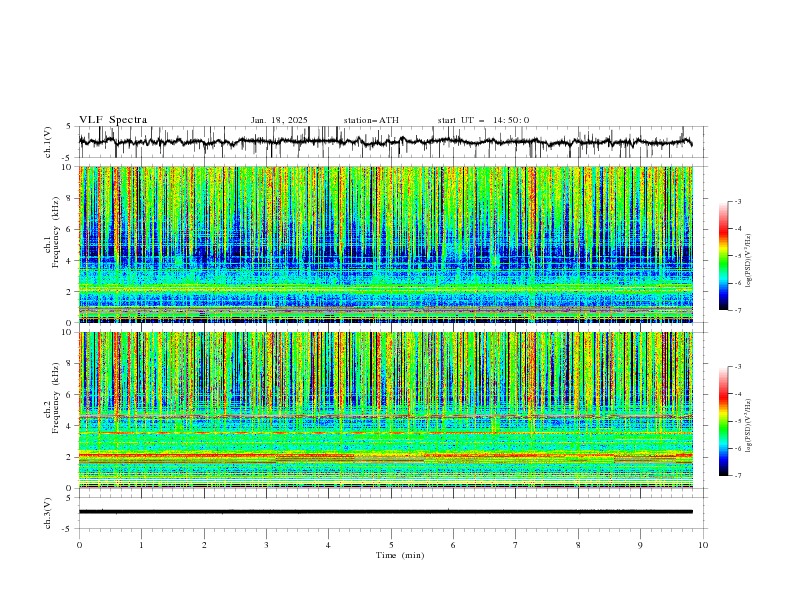The width and height of the screenshot is (792, 612).
Task: Click the "station=ATH" label
Action: coord(371,120)
